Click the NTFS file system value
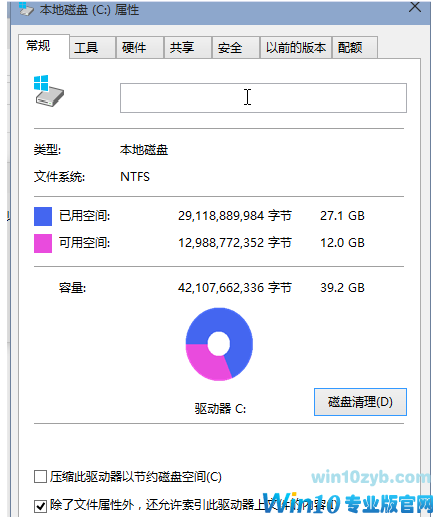 pos(135,177)
